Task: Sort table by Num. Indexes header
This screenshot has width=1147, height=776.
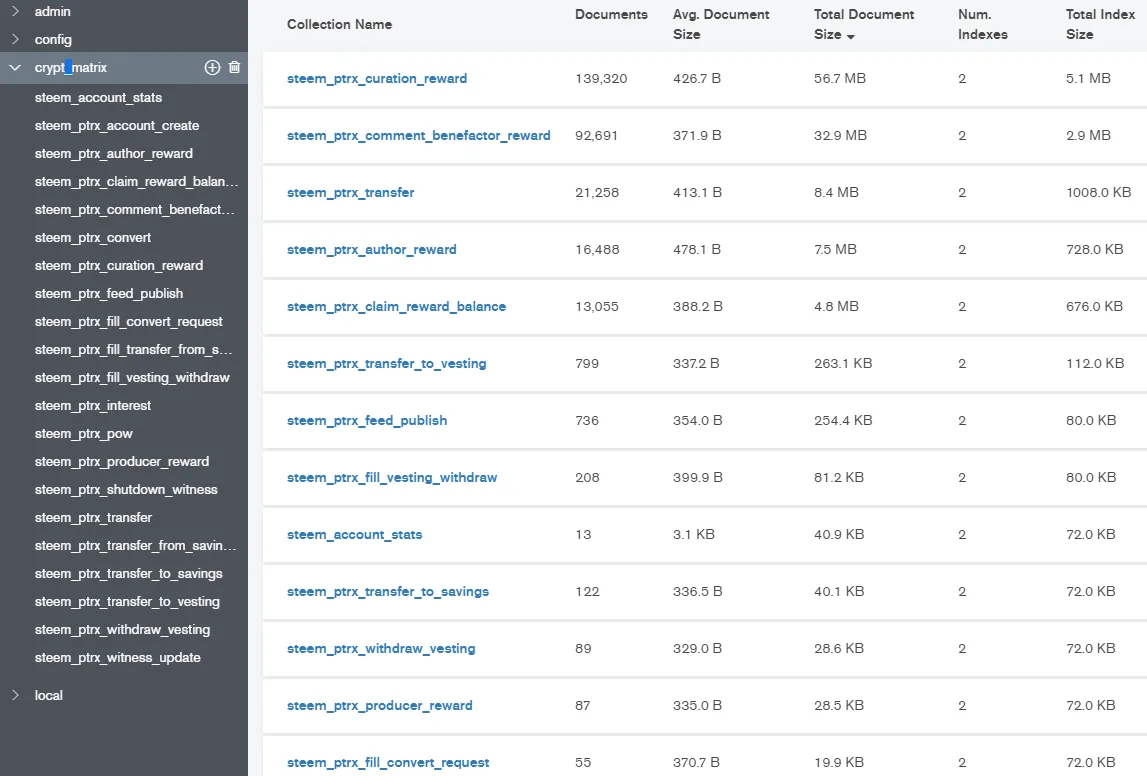Action: [x=982, y=24]
